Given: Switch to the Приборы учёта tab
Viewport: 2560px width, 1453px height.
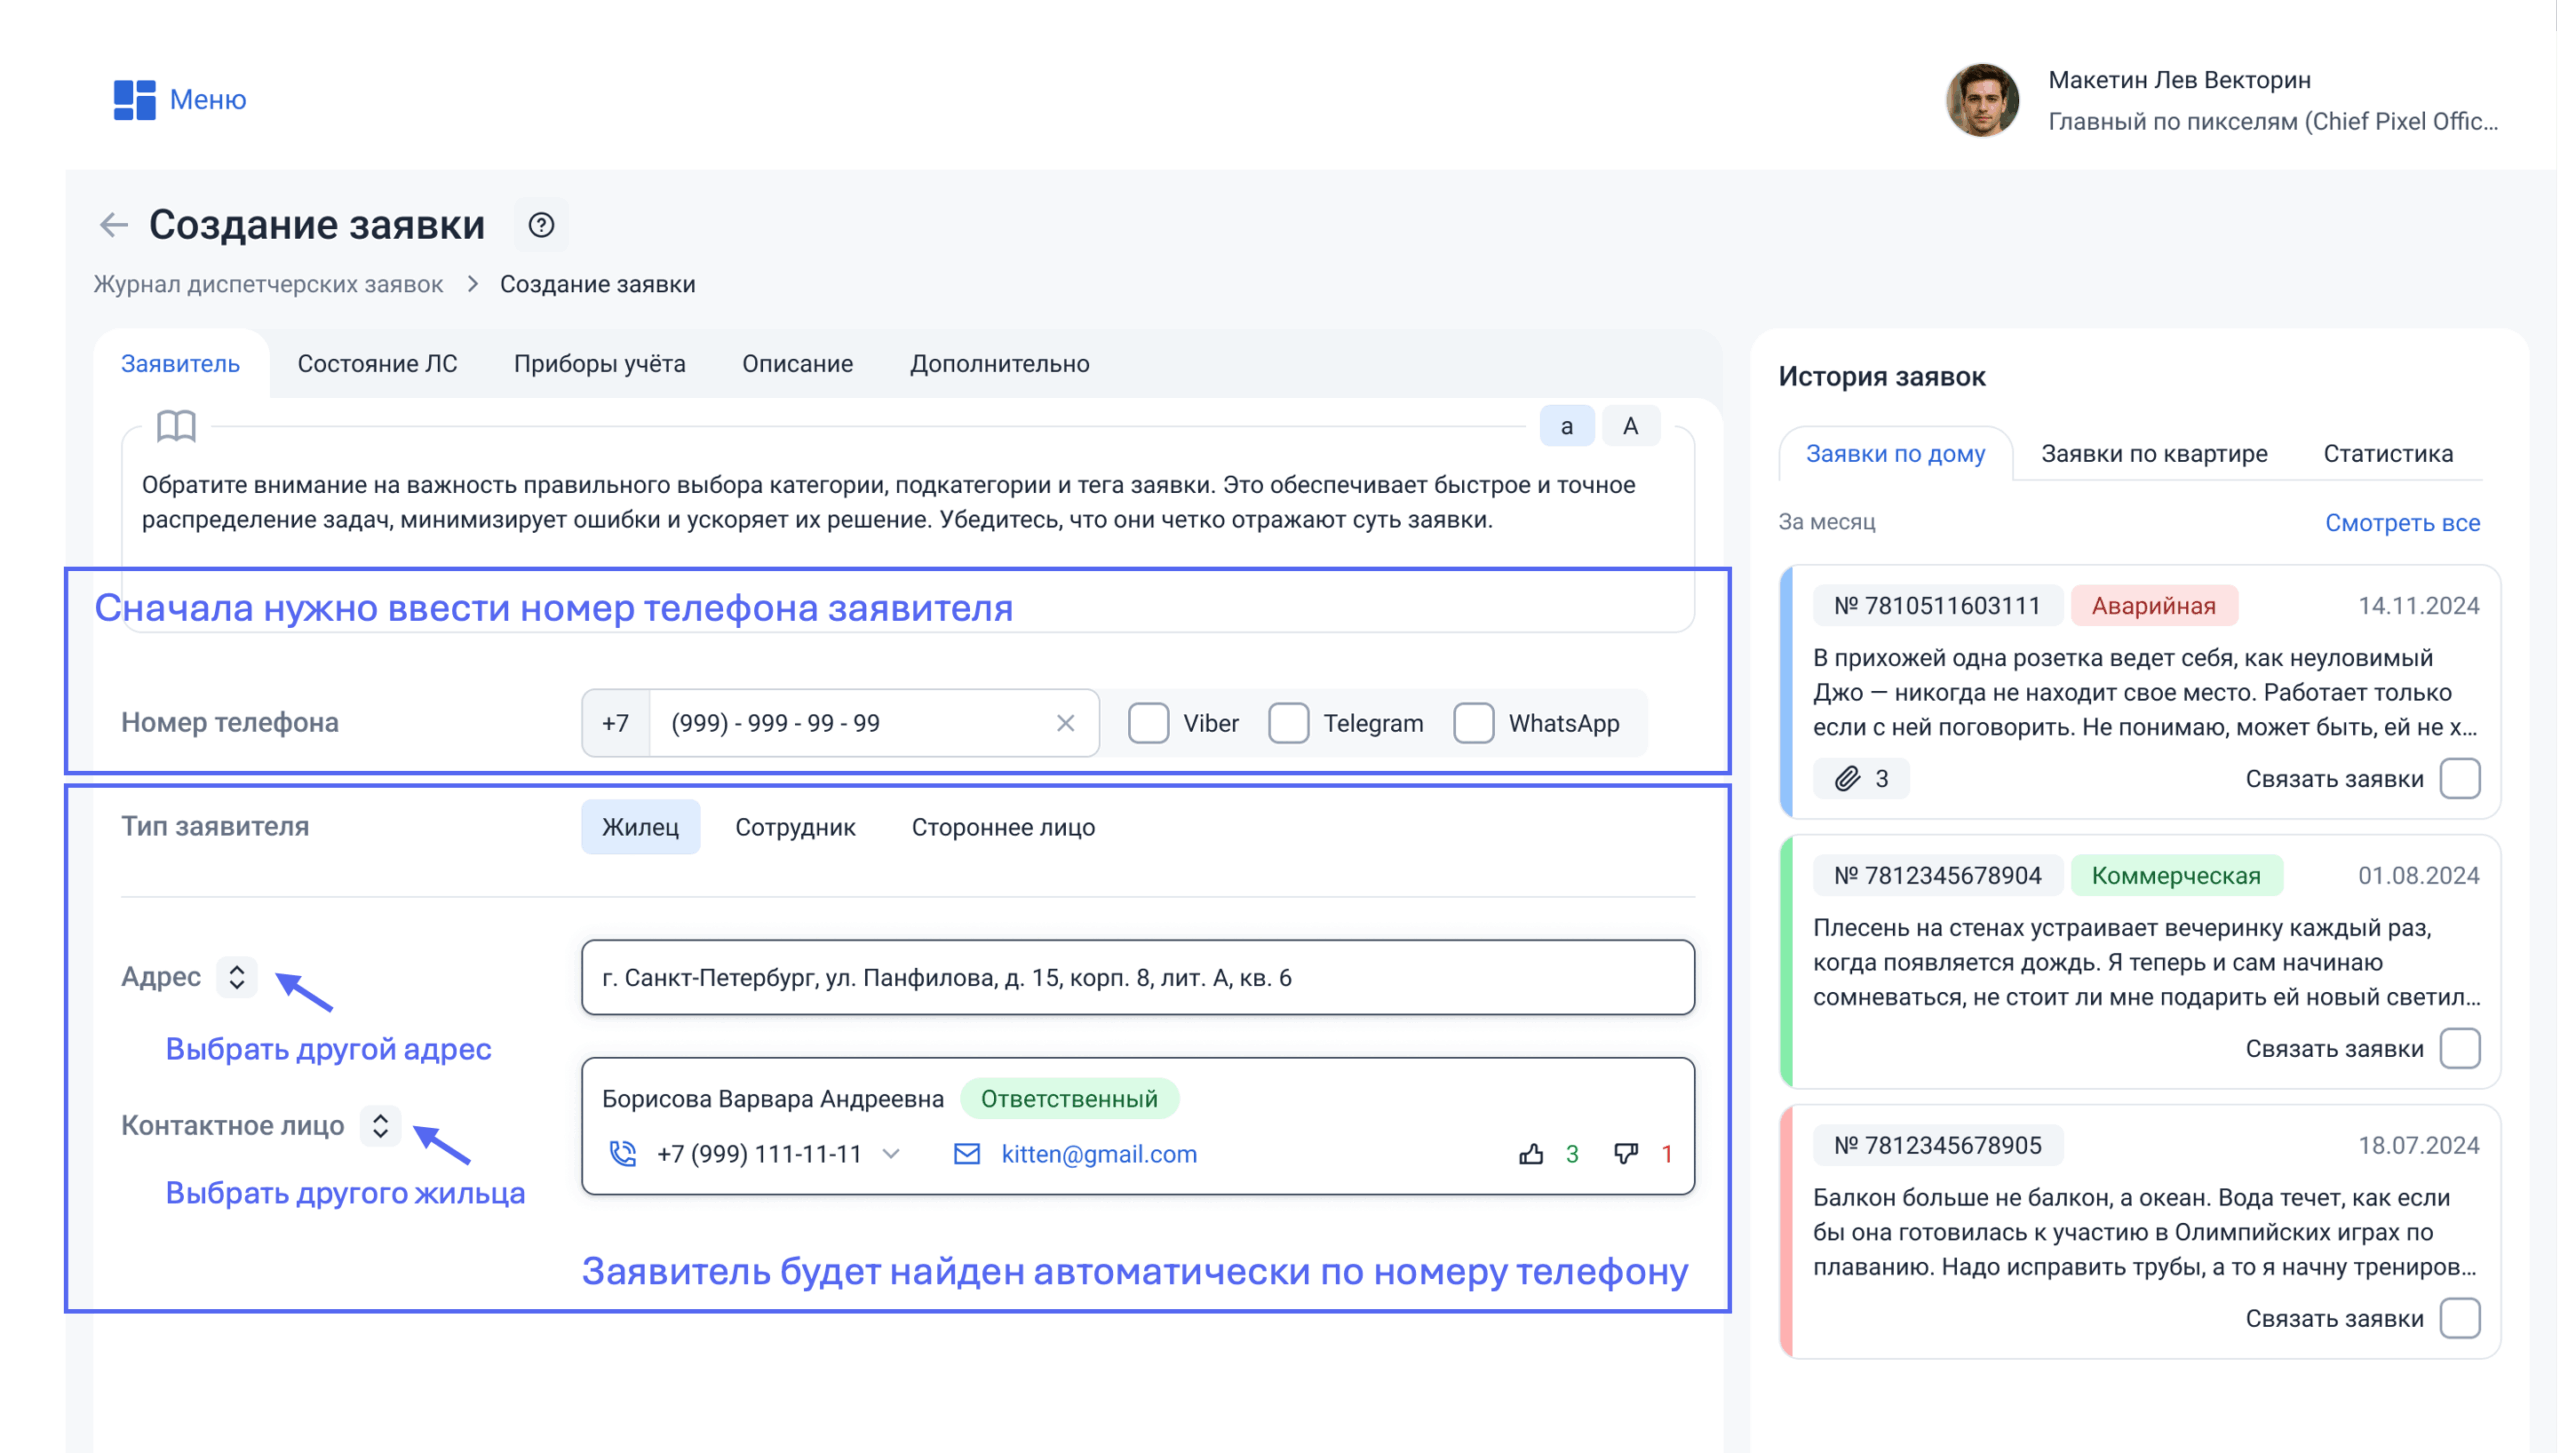Looking at the screenshot, I should pyautogui.click(x=599, y=364).
